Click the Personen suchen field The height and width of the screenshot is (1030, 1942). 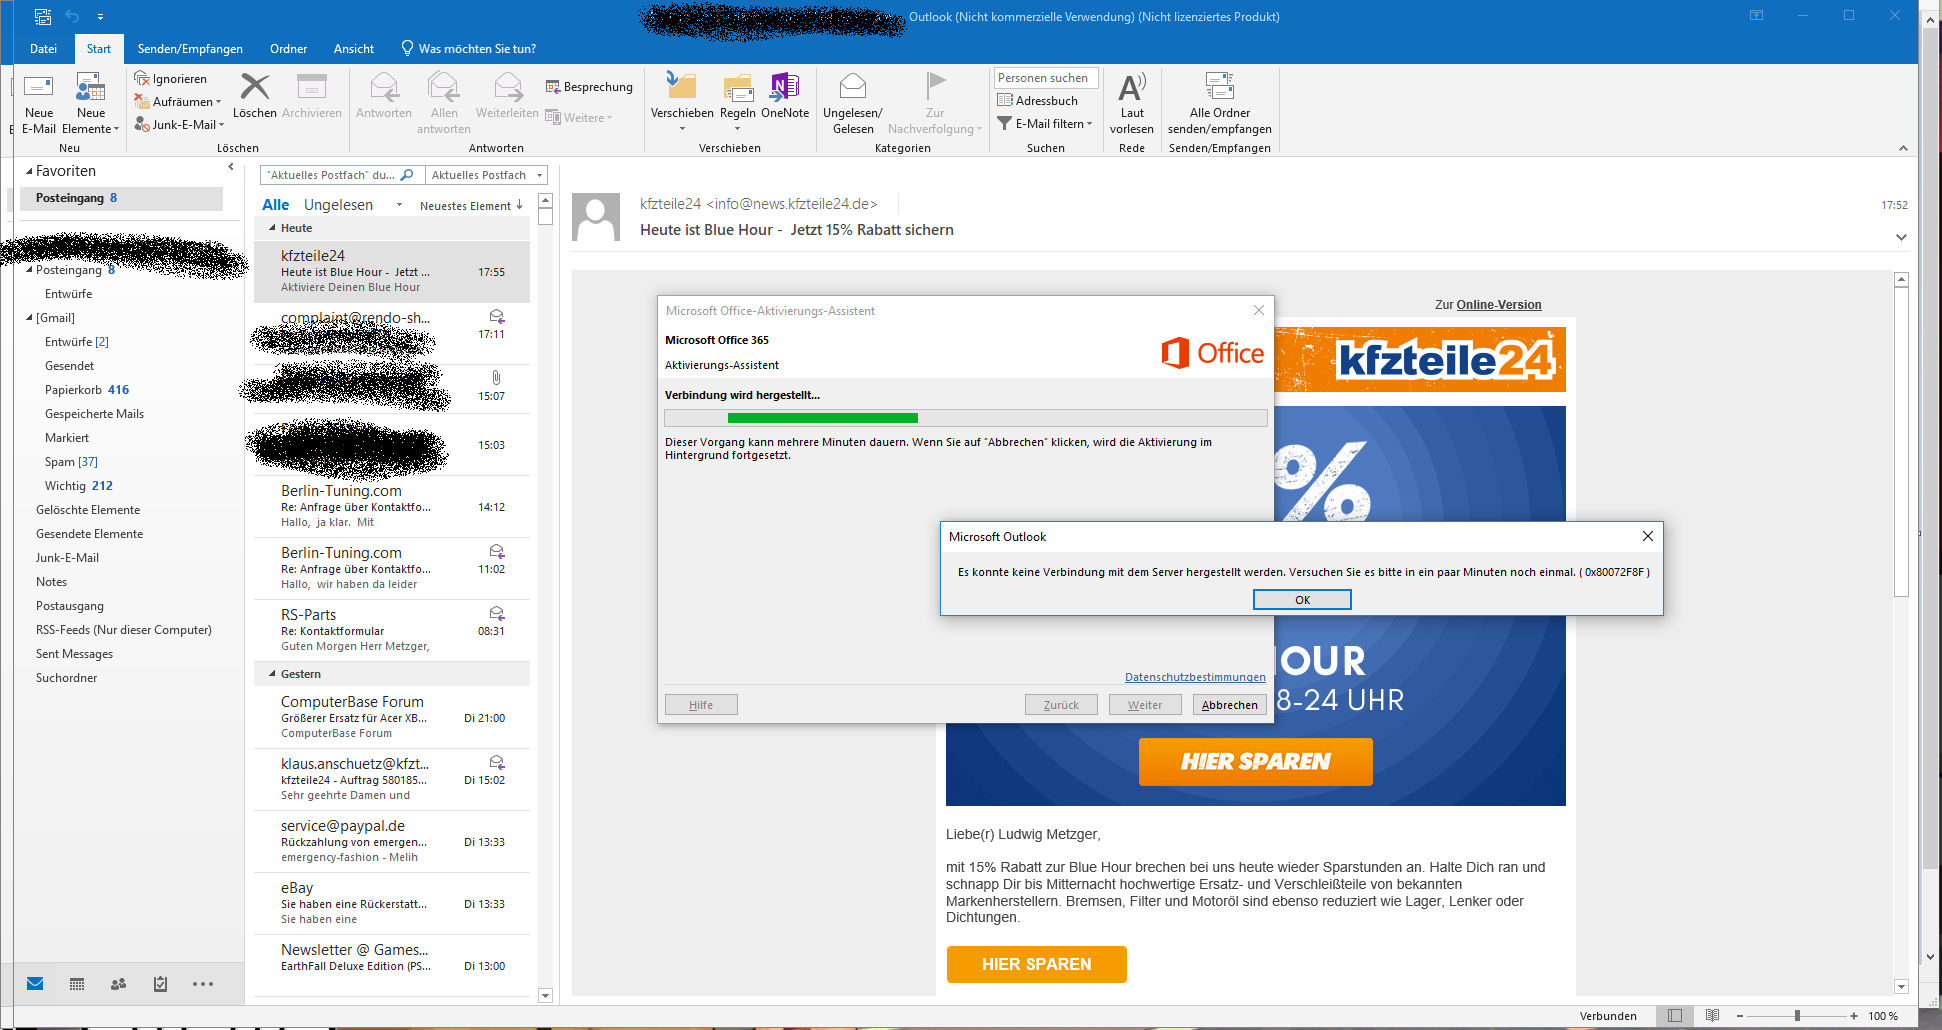tap(1046, 78)
